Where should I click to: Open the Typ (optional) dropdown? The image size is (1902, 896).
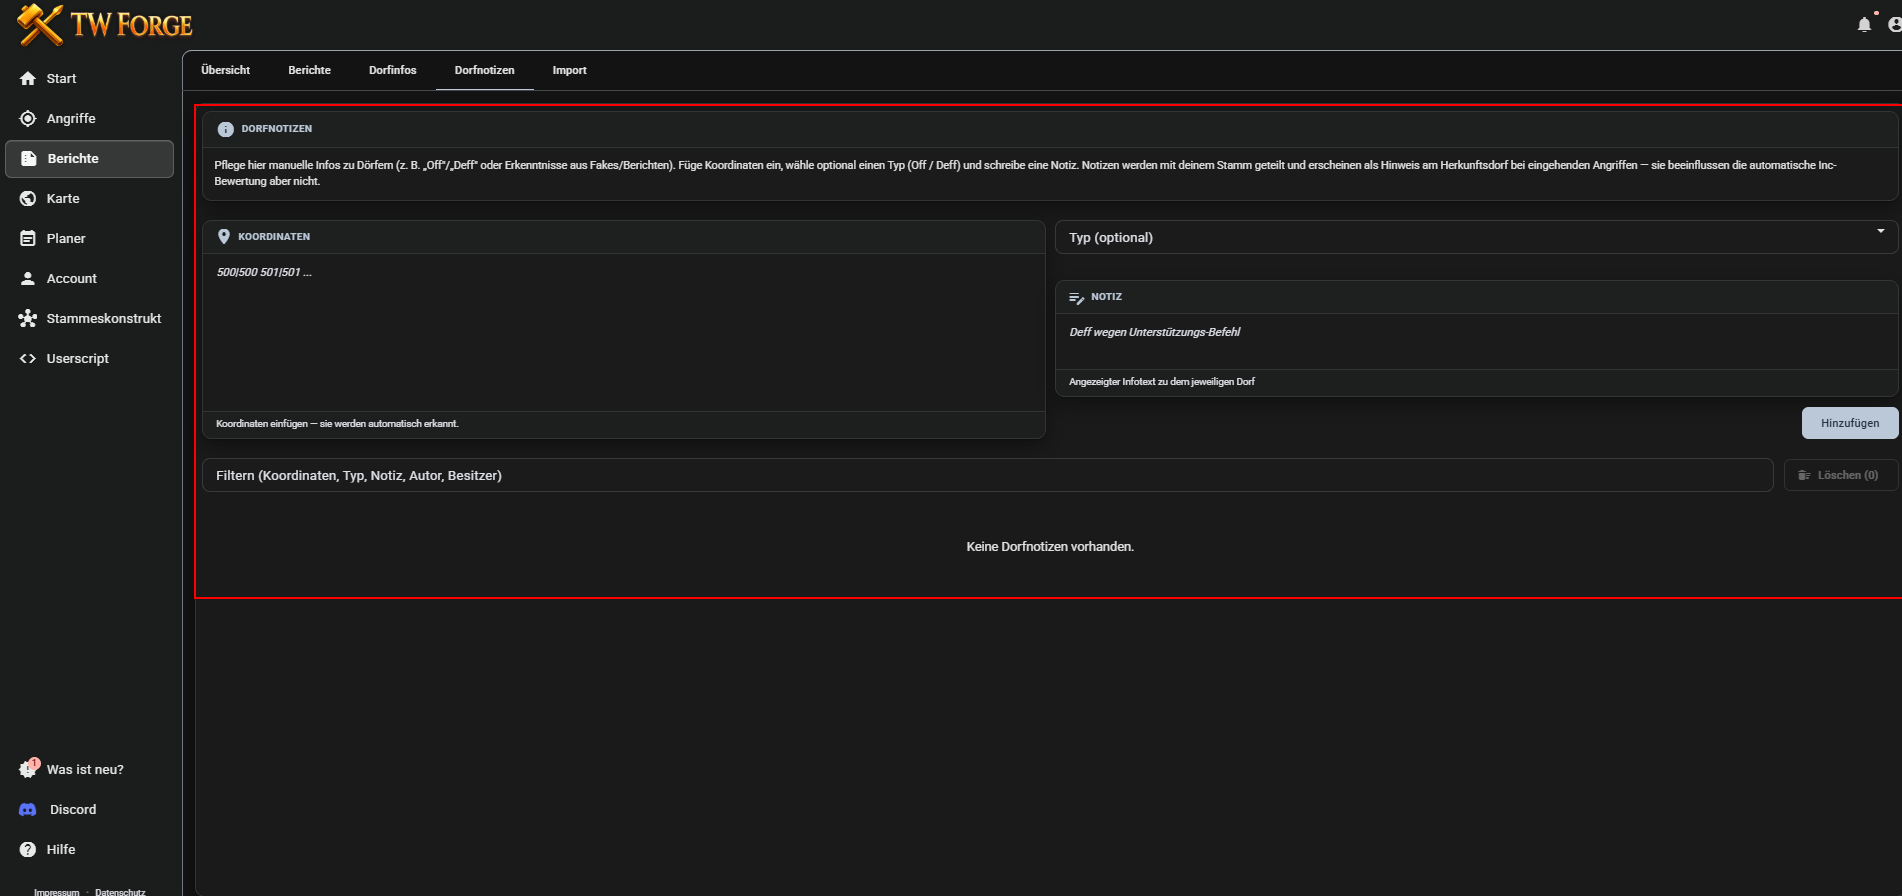1476,237
